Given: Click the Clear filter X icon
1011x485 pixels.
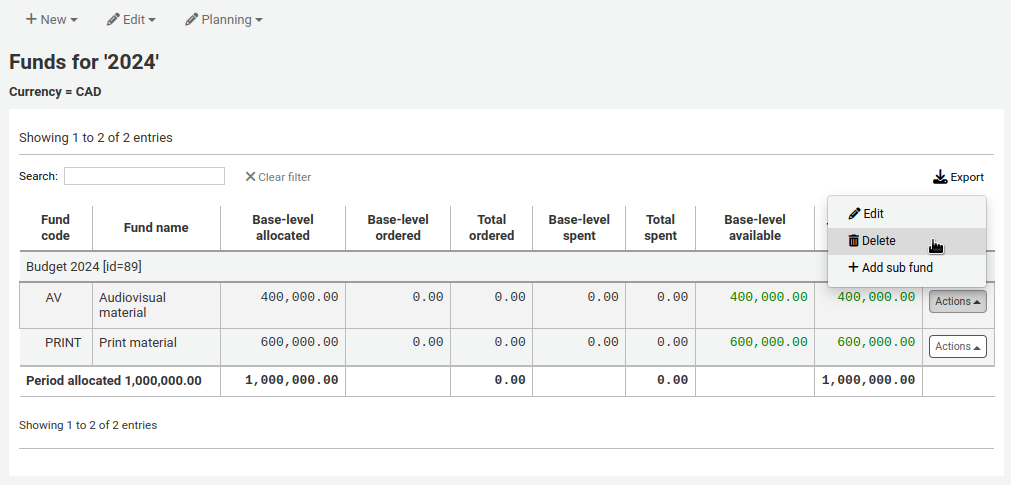Looking at the screenshot, I should click(x=250, y=177).
